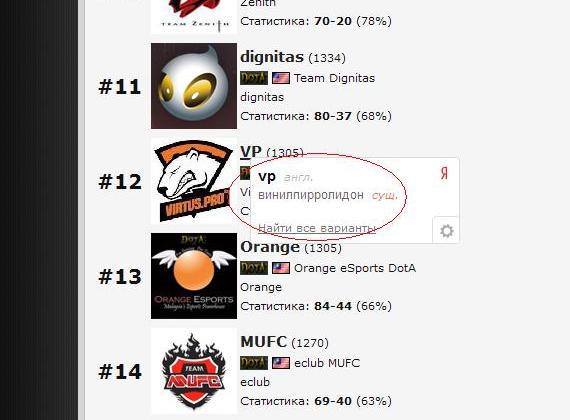The image size is (570, 420).
Task: Click the flag icon beside eclub MUFC
Action: coord(281,363)
